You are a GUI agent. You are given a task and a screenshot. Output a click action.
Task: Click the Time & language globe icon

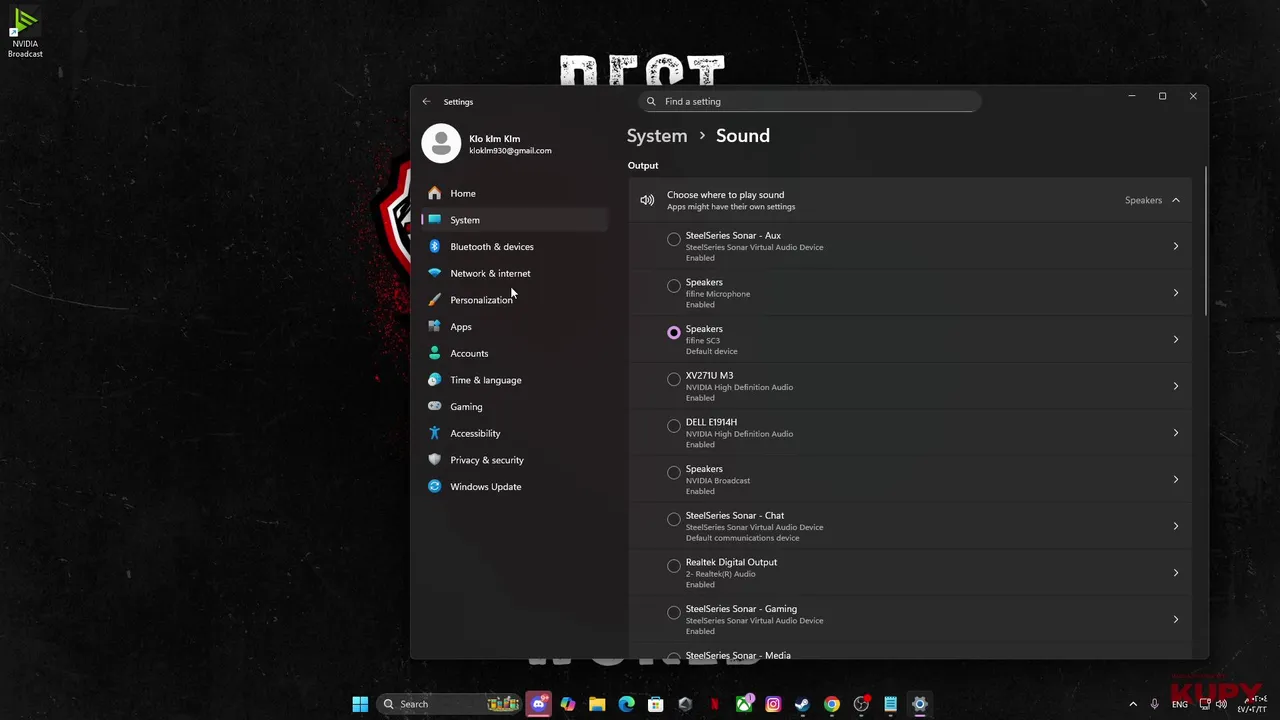[x=434, y=380]
